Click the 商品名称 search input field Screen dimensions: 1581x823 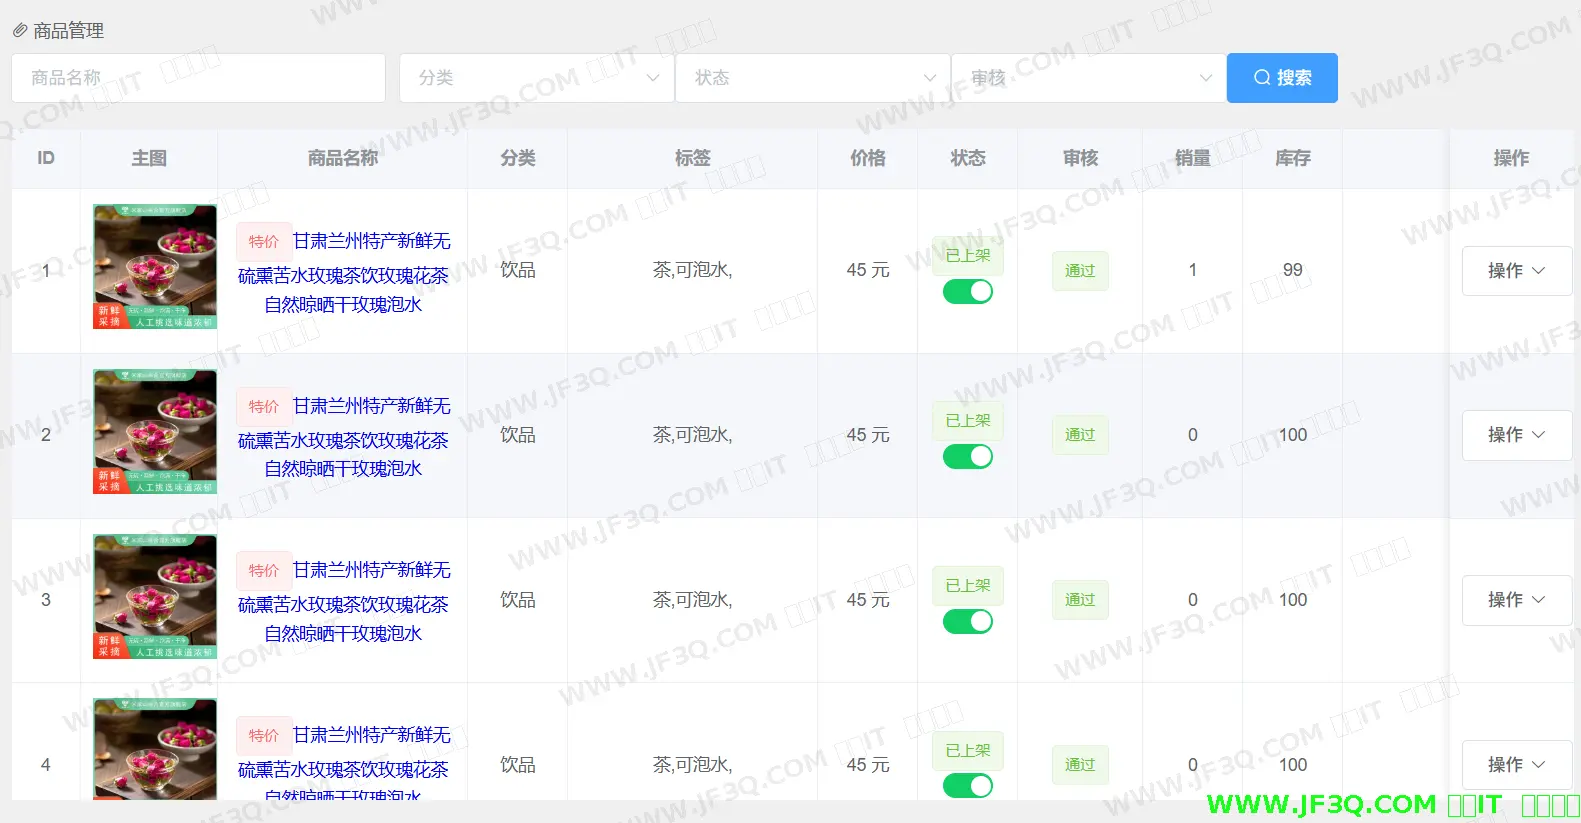point(198,78)
